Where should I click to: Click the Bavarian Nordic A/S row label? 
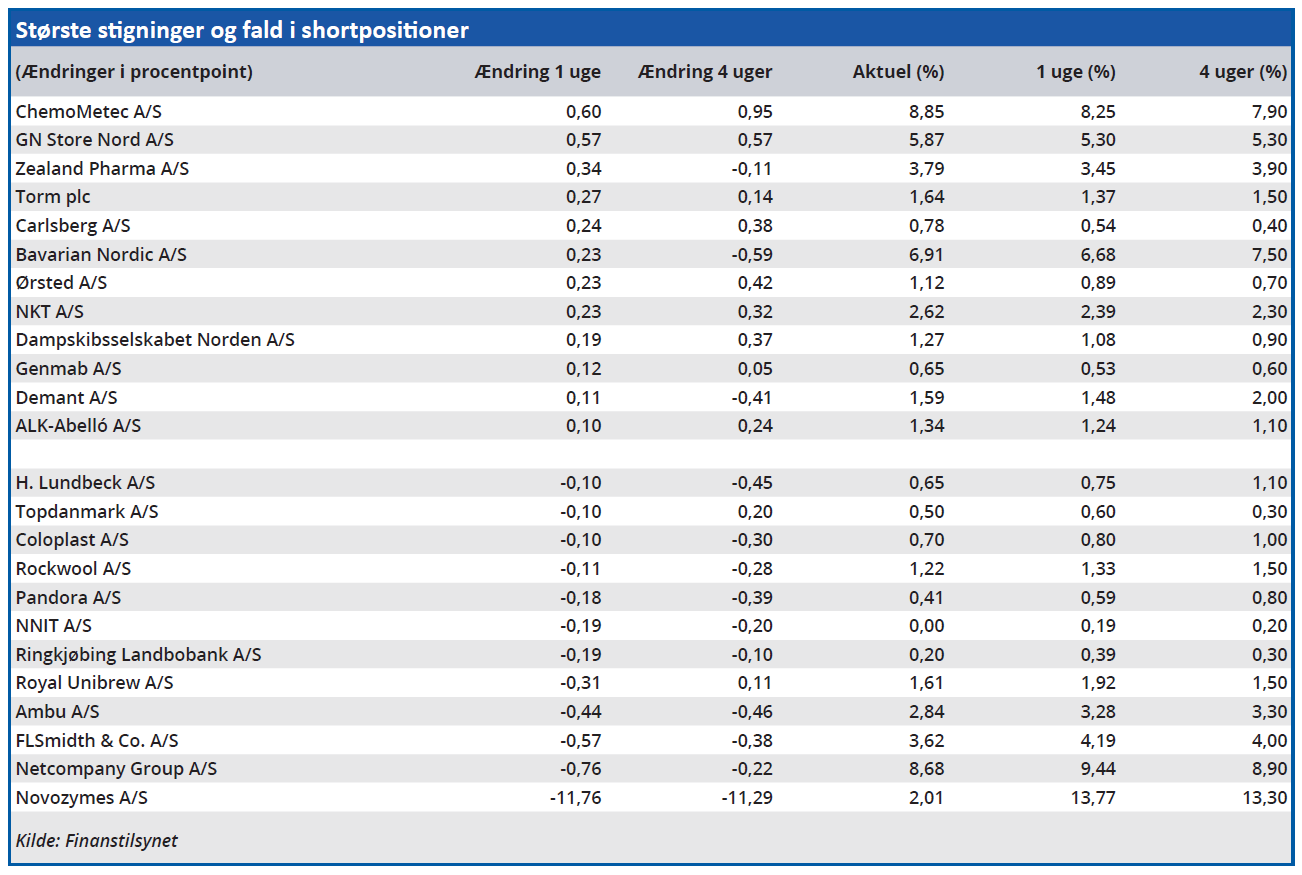point(101,255)
